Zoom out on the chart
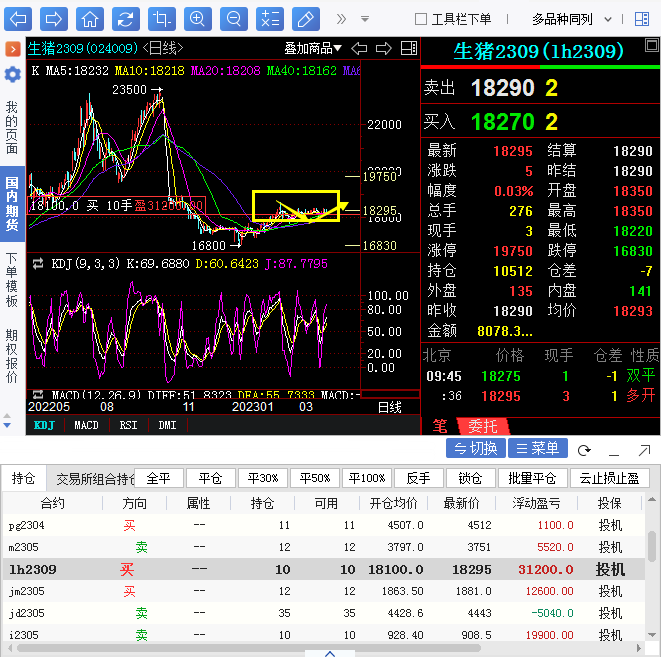661x657 pixels. [x=233, y=18]
